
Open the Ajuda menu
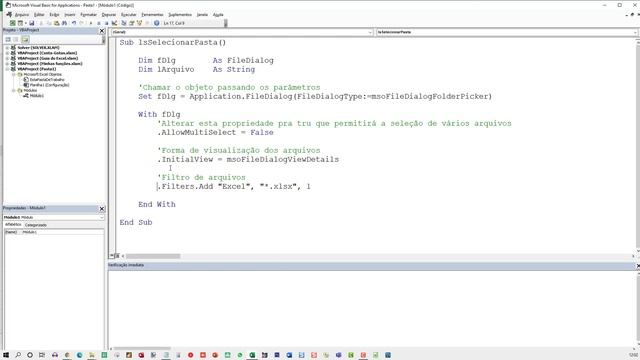tap(218, 15)
